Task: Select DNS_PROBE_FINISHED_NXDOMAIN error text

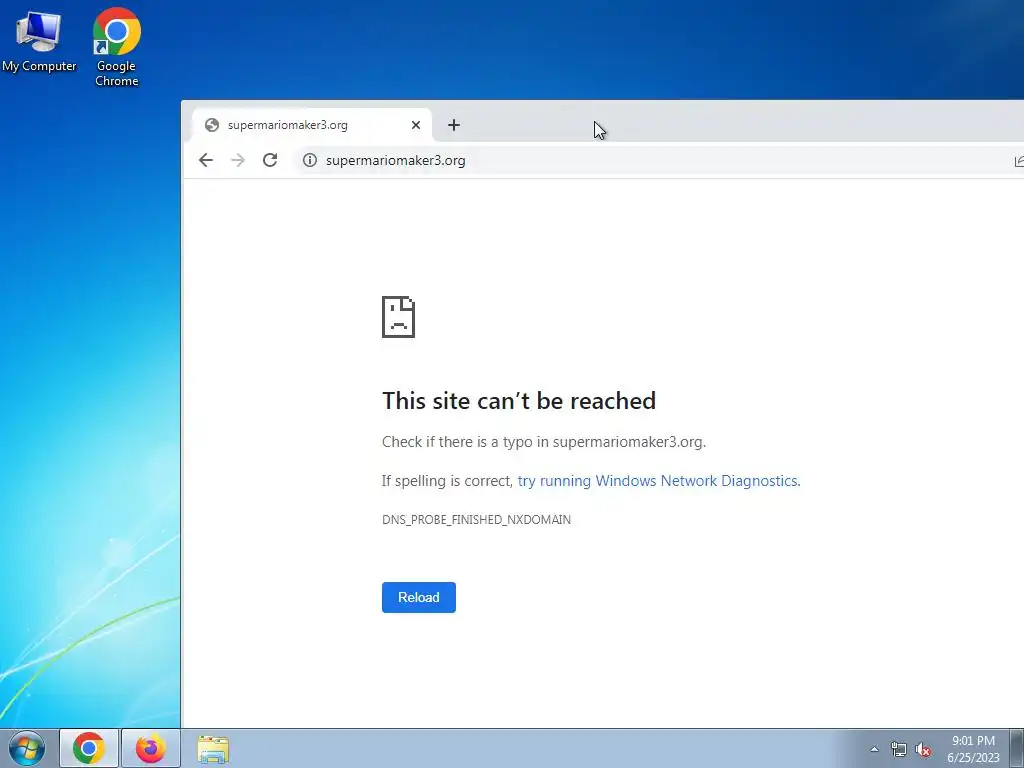Action: tap(476, 520)
